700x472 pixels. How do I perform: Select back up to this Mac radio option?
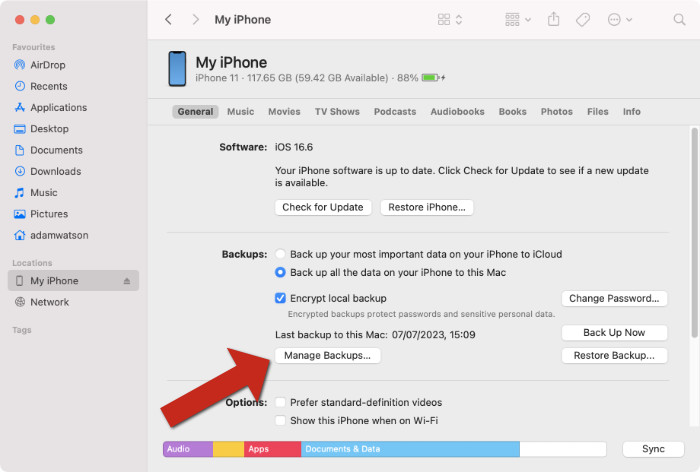pos(280,272)
